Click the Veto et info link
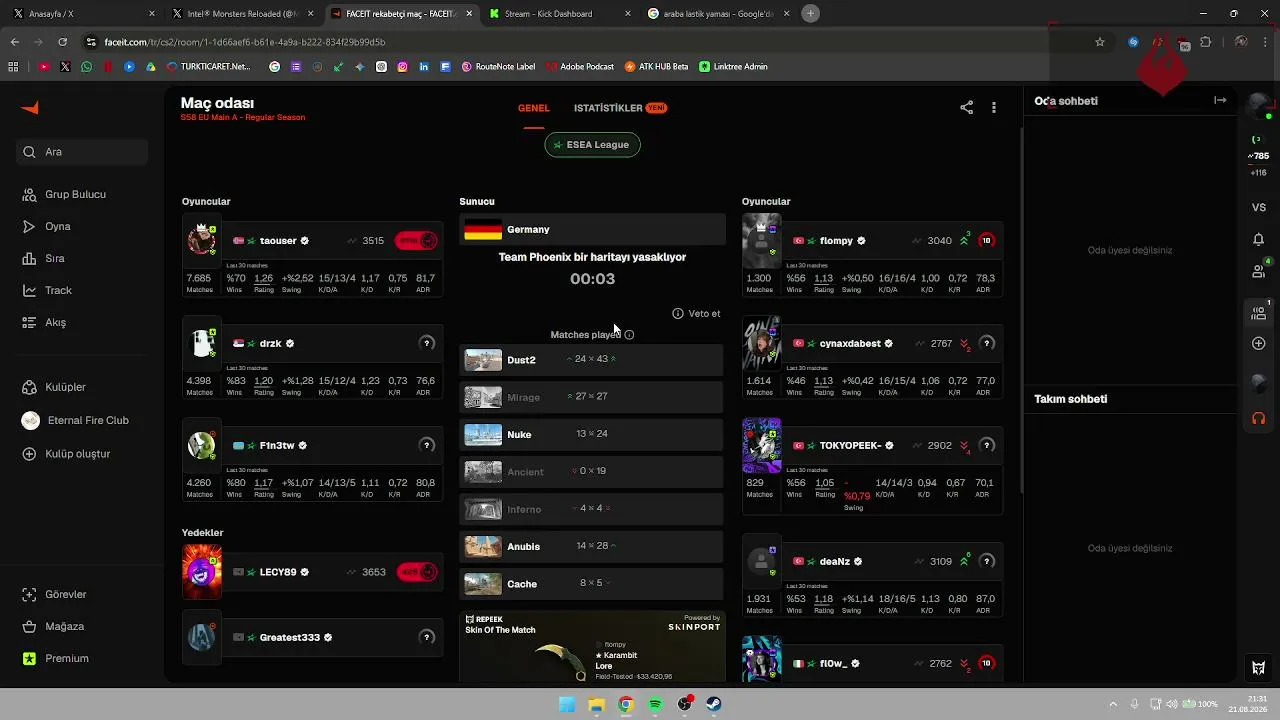The image size is (1280, 720). [x=696, y=314]
